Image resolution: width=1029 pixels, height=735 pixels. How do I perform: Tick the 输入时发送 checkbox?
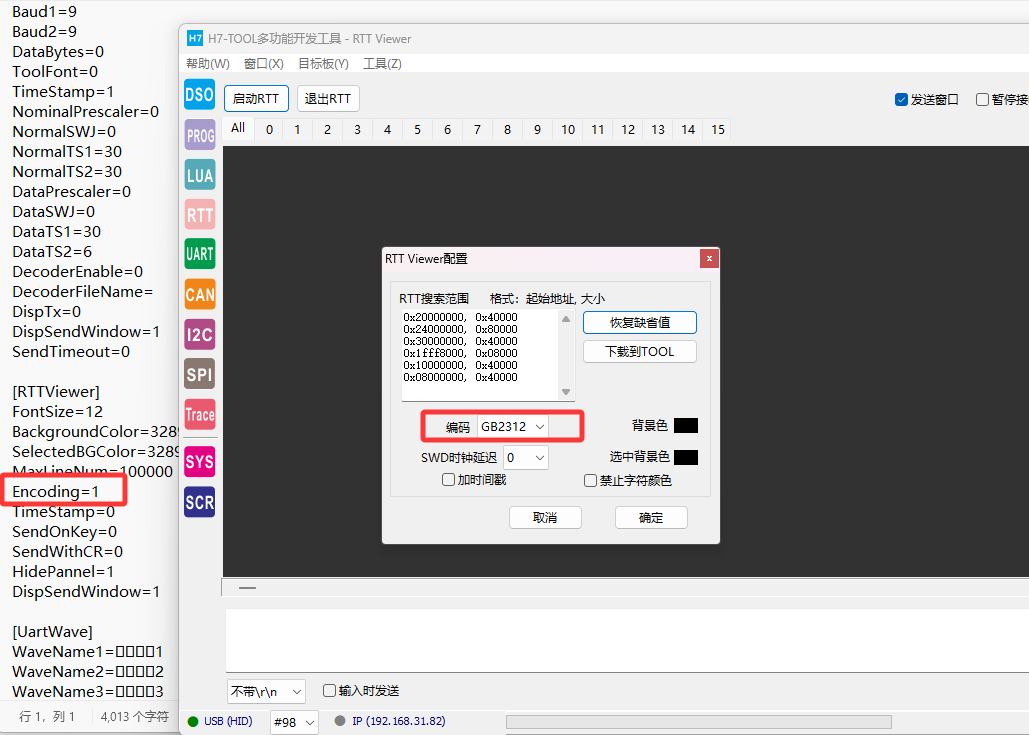(x=329, y=690)
